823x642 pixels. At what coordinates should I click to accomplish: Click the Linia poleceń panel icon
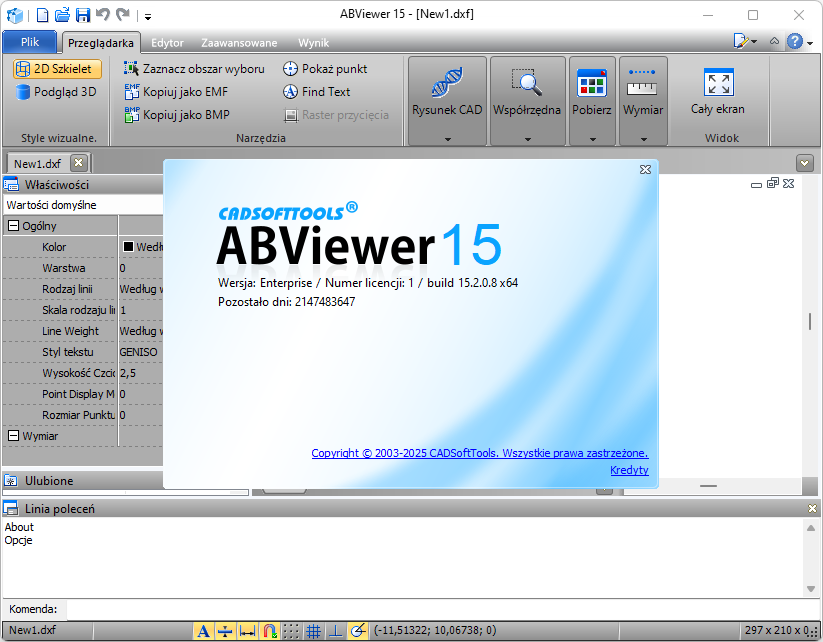pos(11,508)
